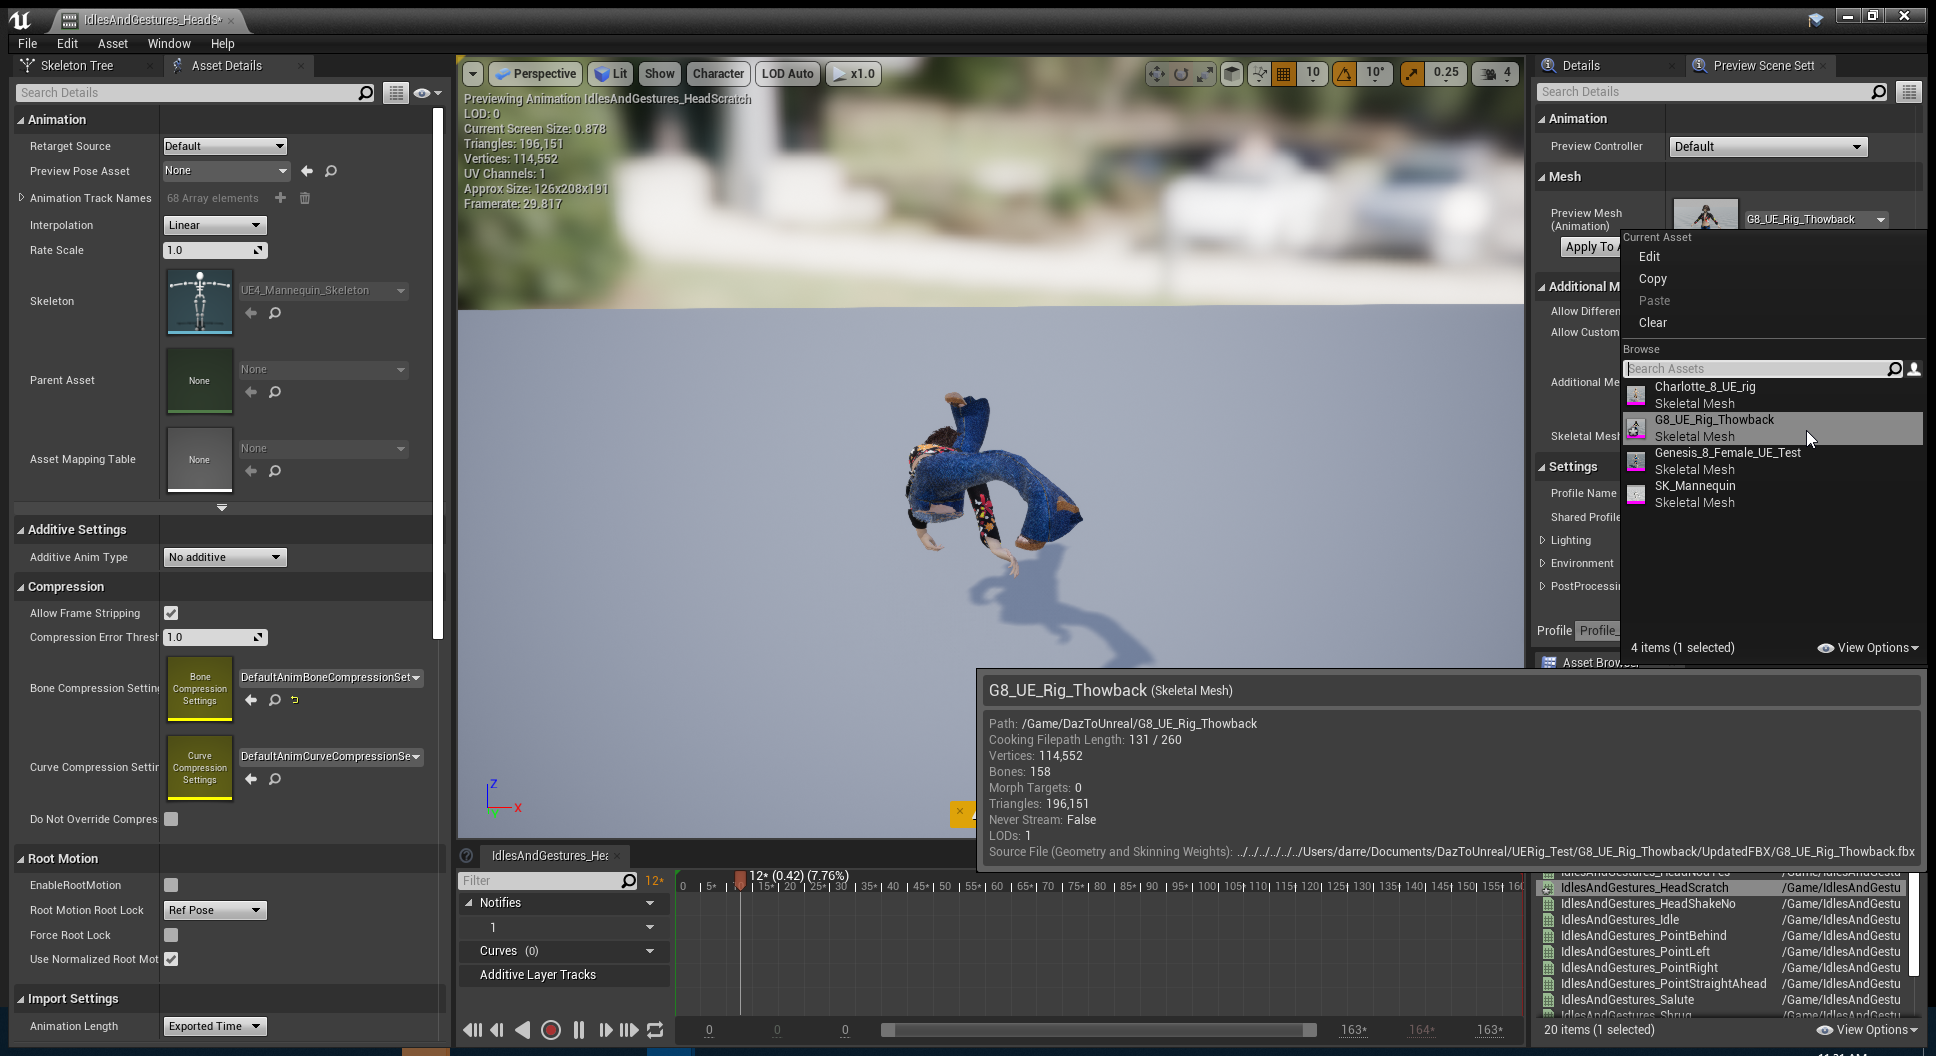Reset Bone Compression Settings to default
This screenshot has width=1936, height=1056.
(x=294, y=700)
